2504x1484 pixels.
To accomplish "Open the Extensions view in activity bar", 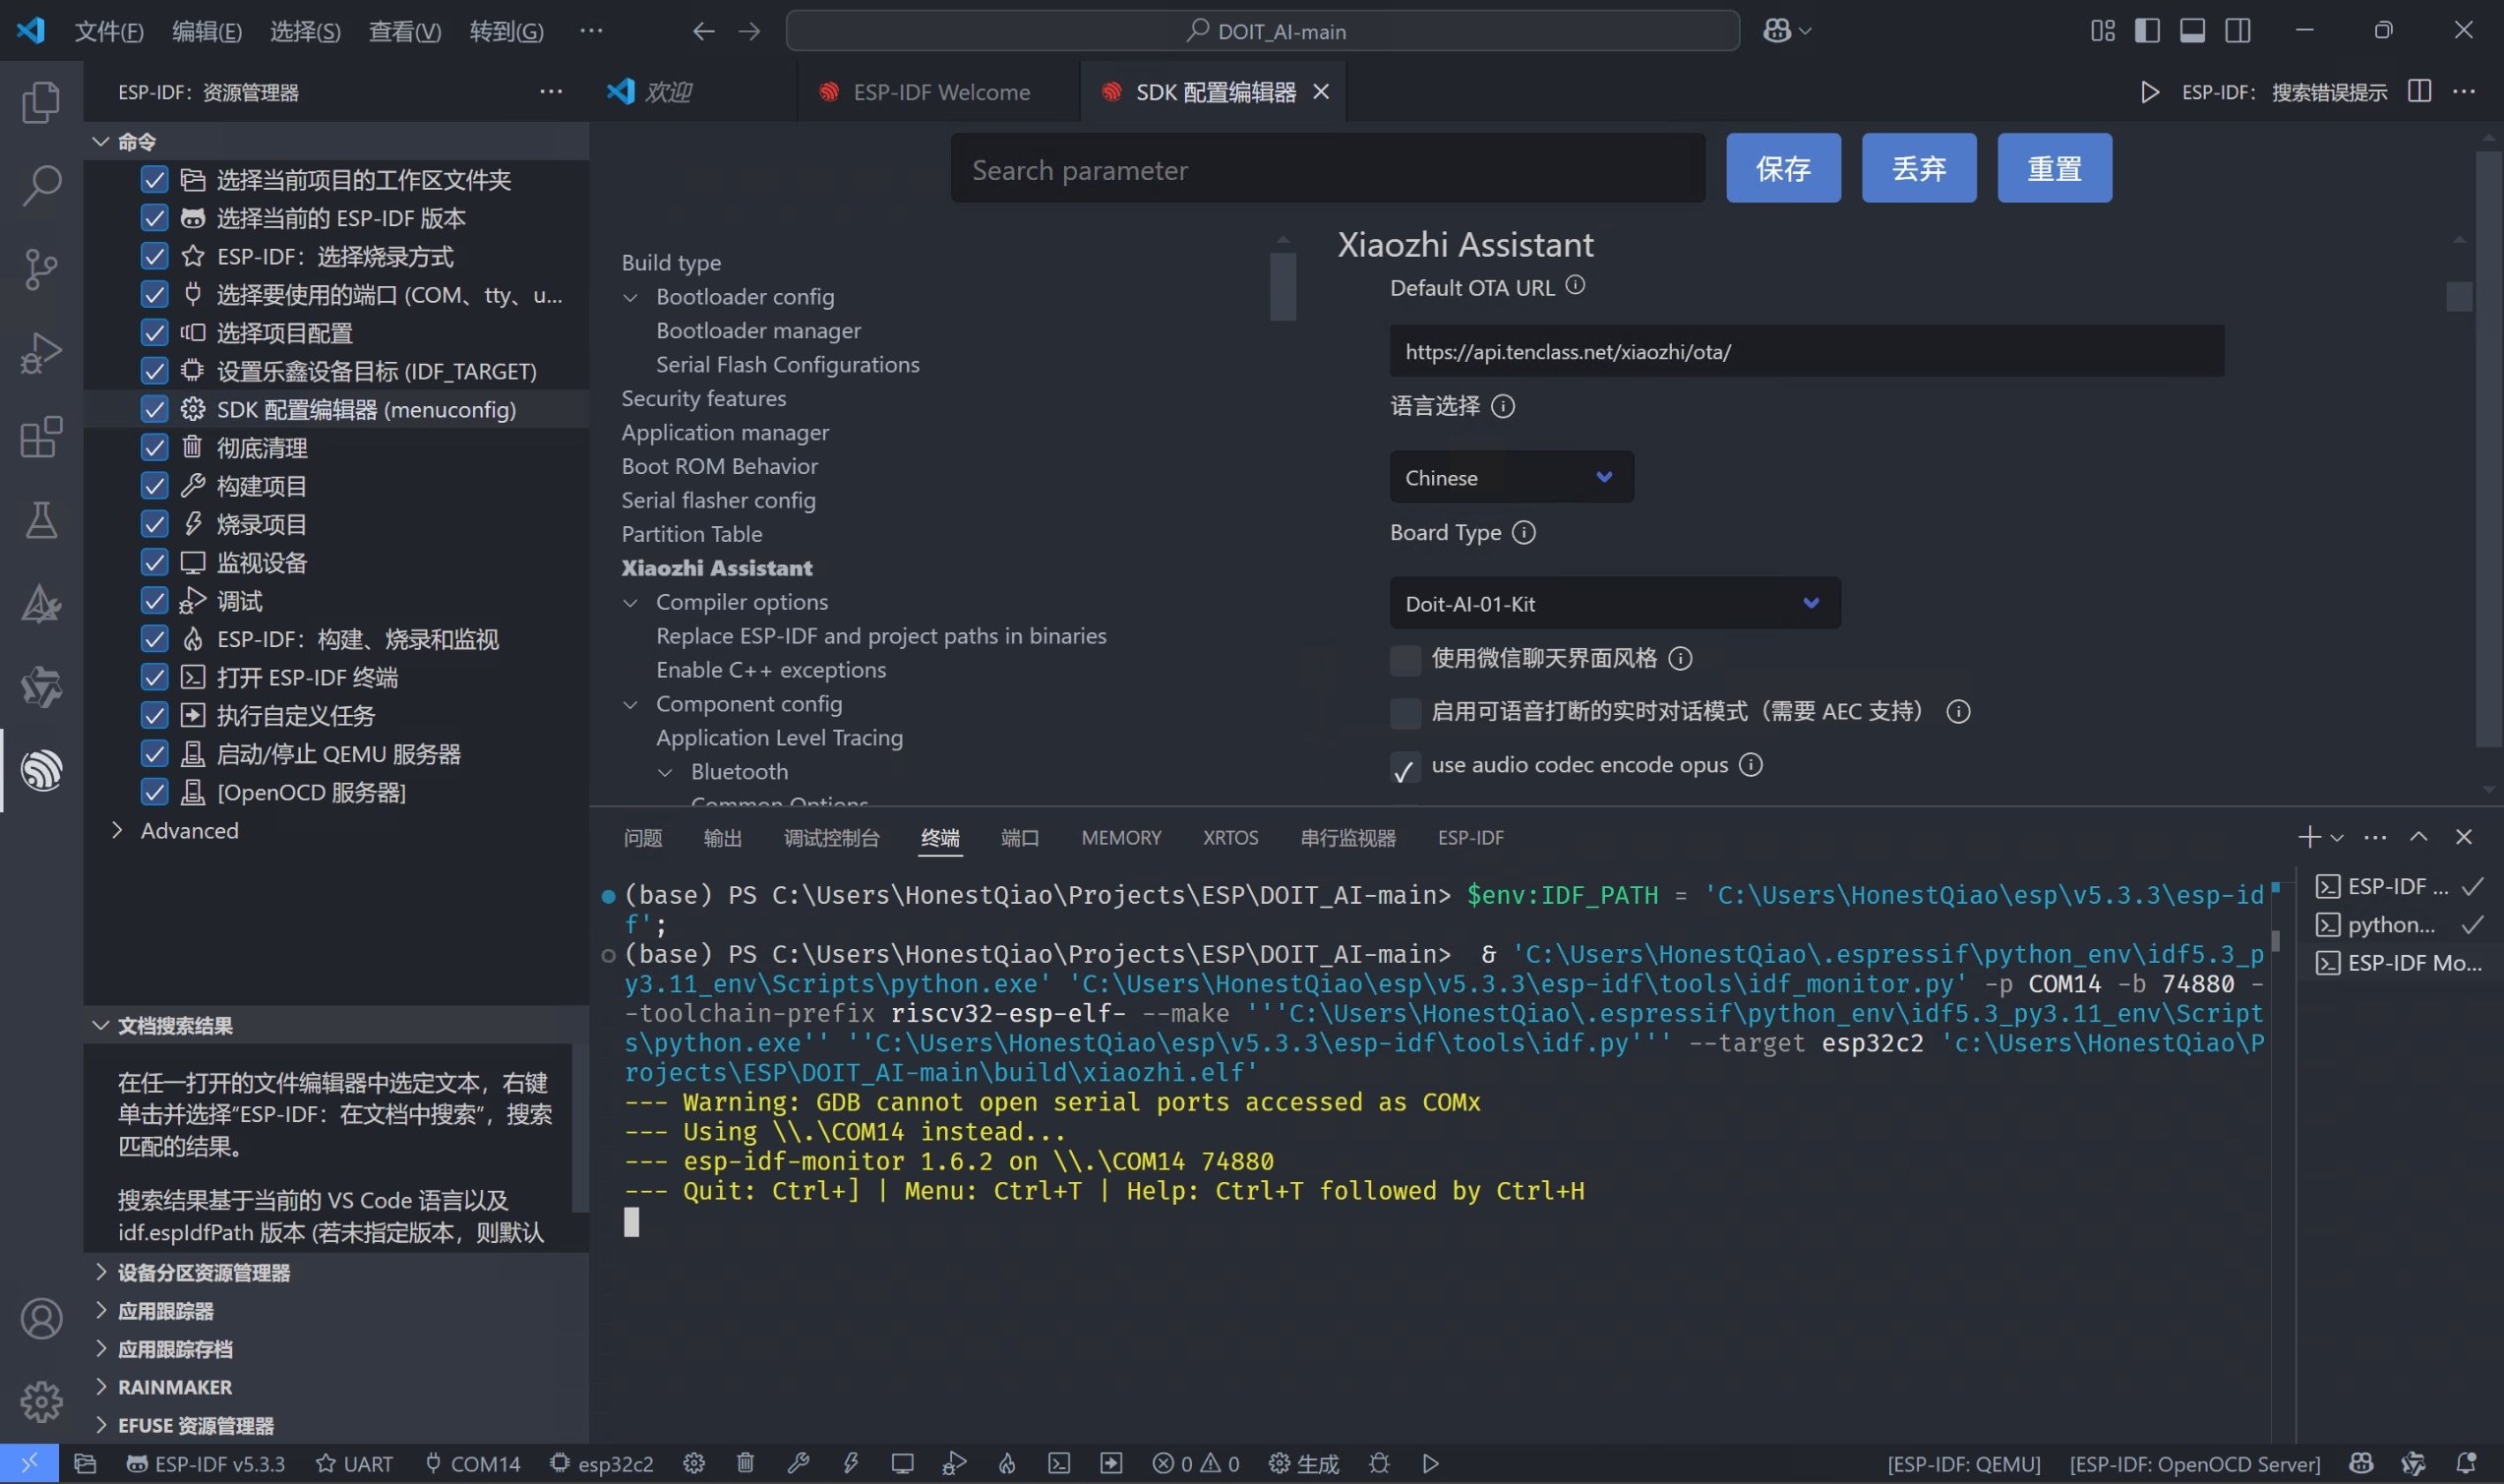I will pos(41,437).
